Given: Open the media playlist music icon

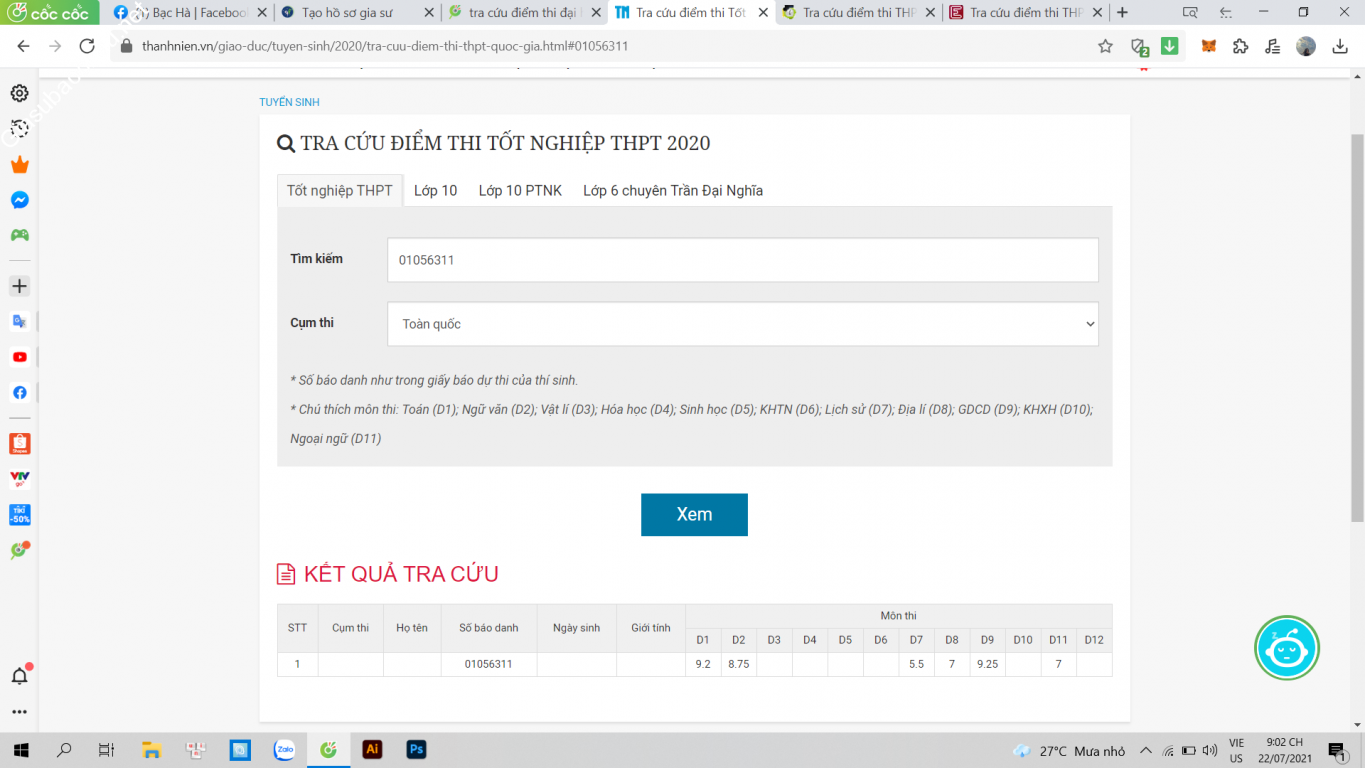Looking at the screenshot, I should point(1272,46).
